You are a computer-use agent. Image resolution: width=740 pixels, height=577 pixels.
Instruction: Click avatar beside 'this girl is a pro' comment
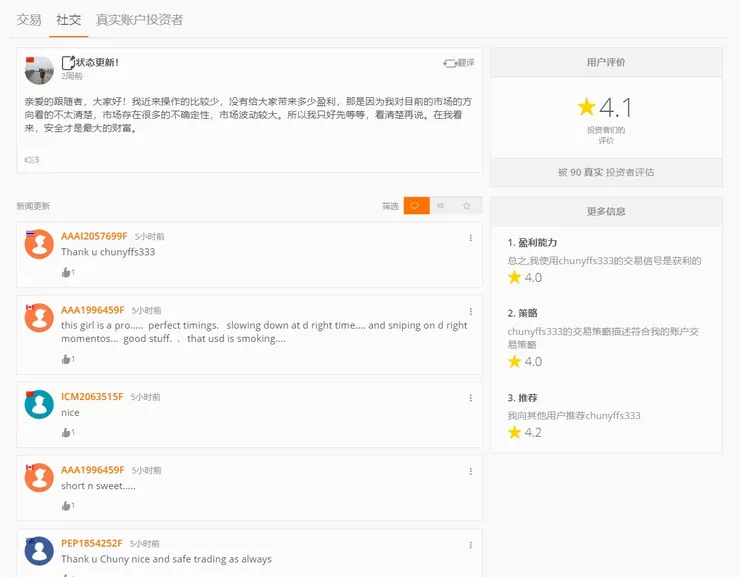tap(39, 318)
